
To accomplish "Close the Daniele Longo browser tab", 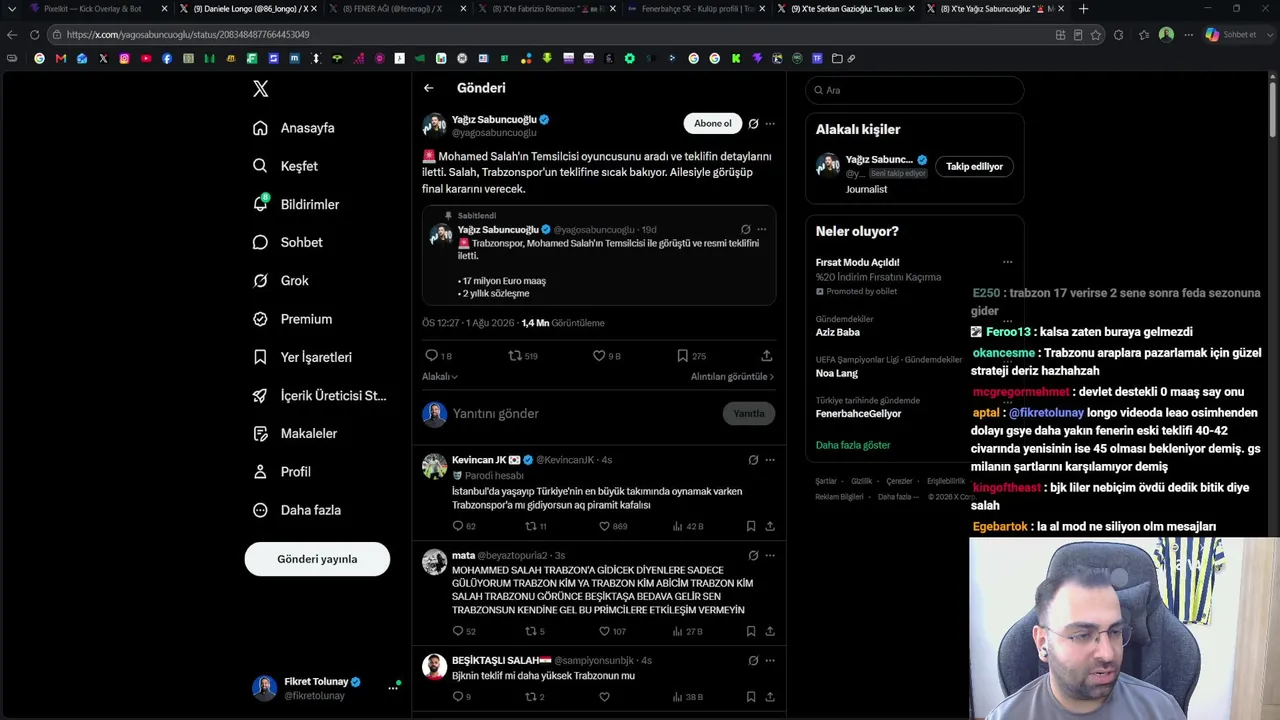I will coord(314,9).
